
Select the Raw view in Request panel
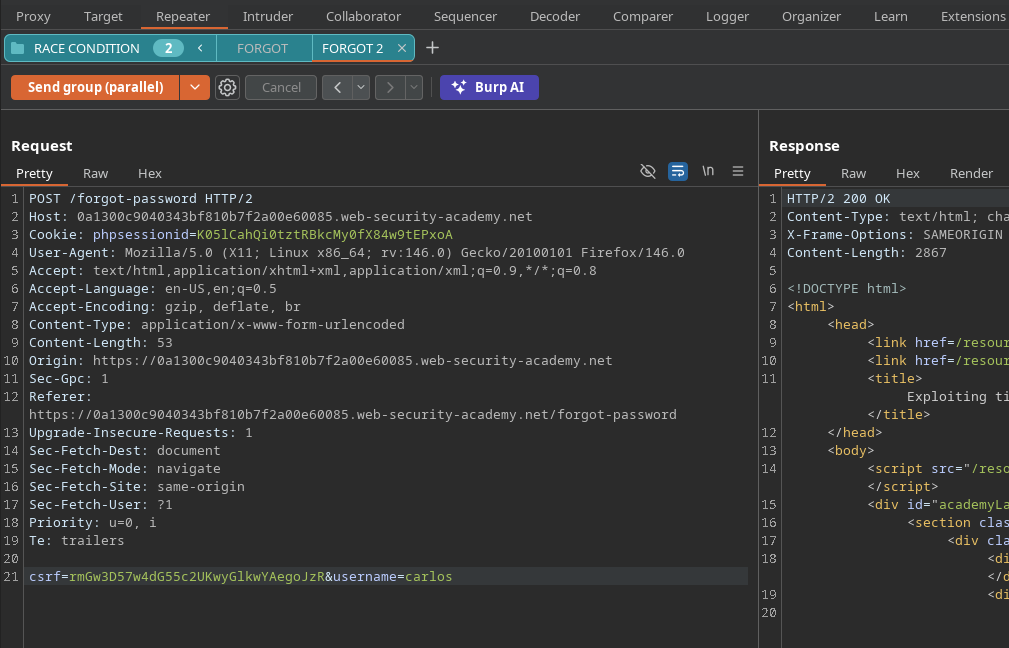(96, 173)
